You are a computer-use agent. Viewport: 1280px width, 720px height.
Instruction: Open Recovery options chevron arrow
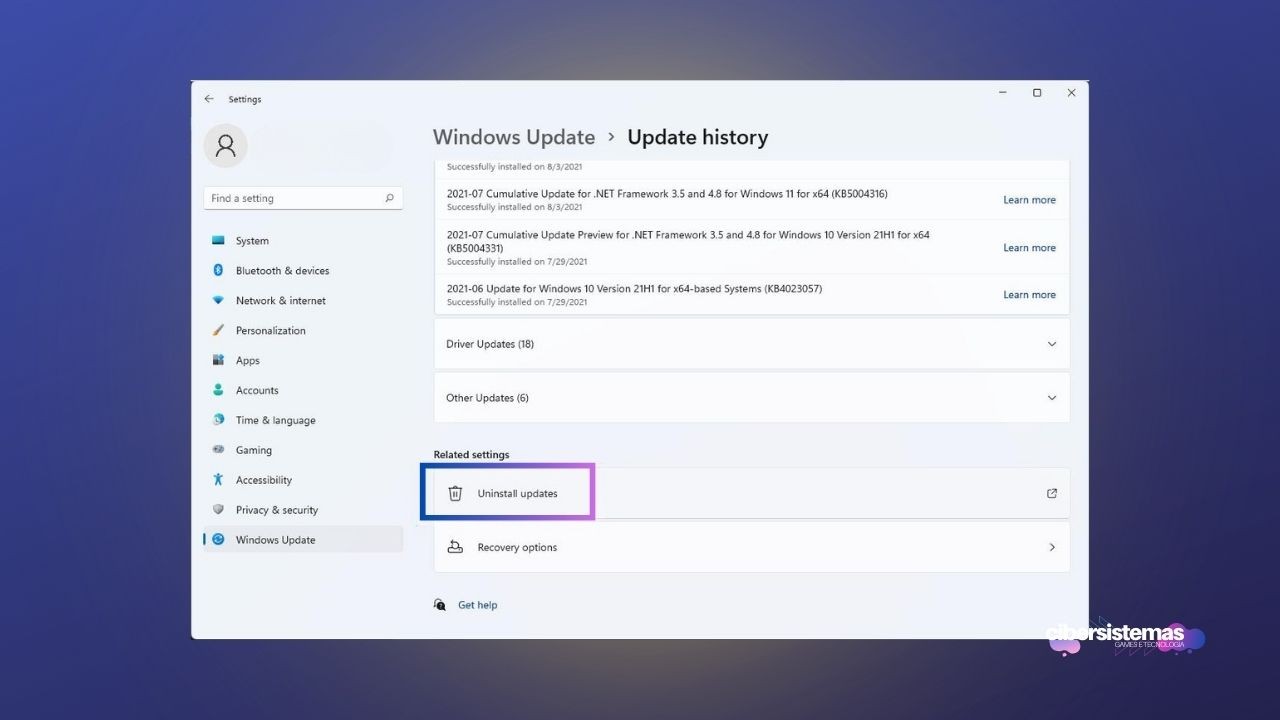pos(1051,547)
